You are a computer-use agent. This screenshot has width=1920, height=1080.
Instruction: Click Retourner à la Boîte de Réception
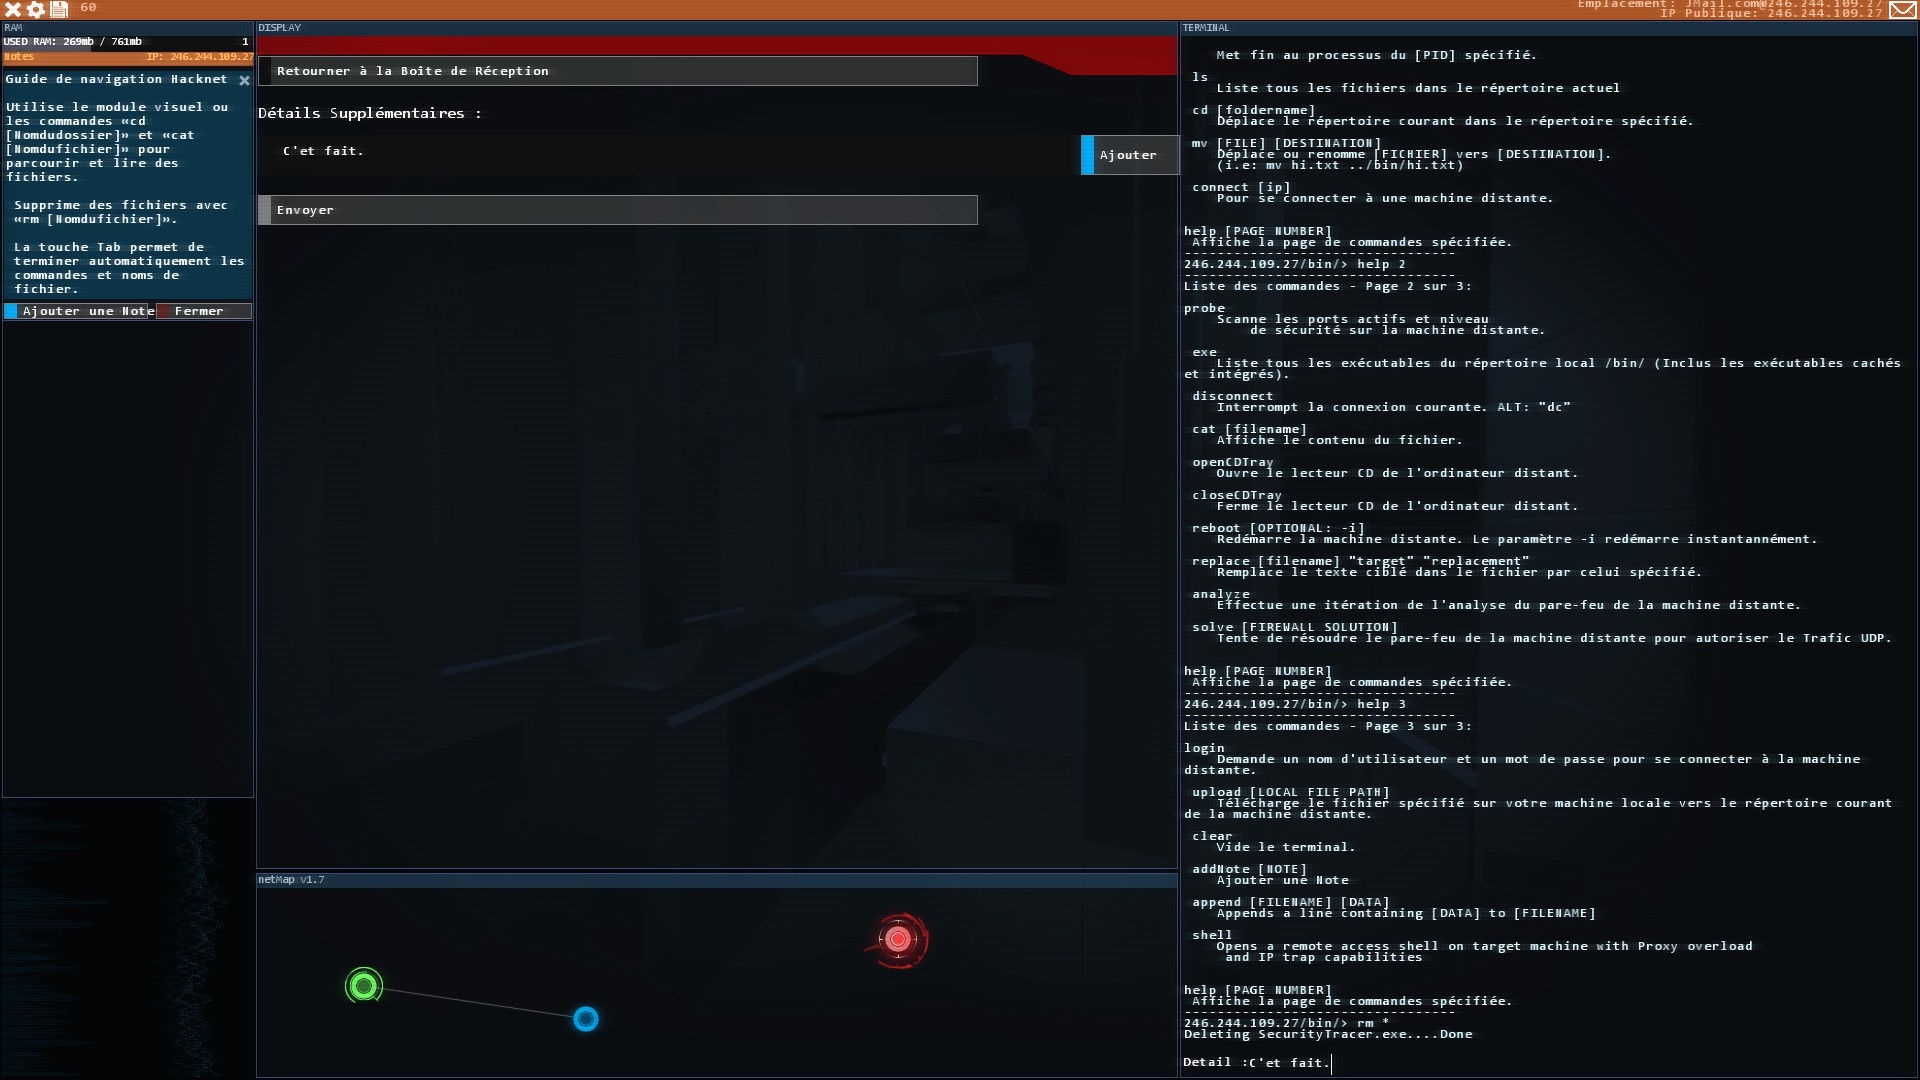(x=618, y=71)
